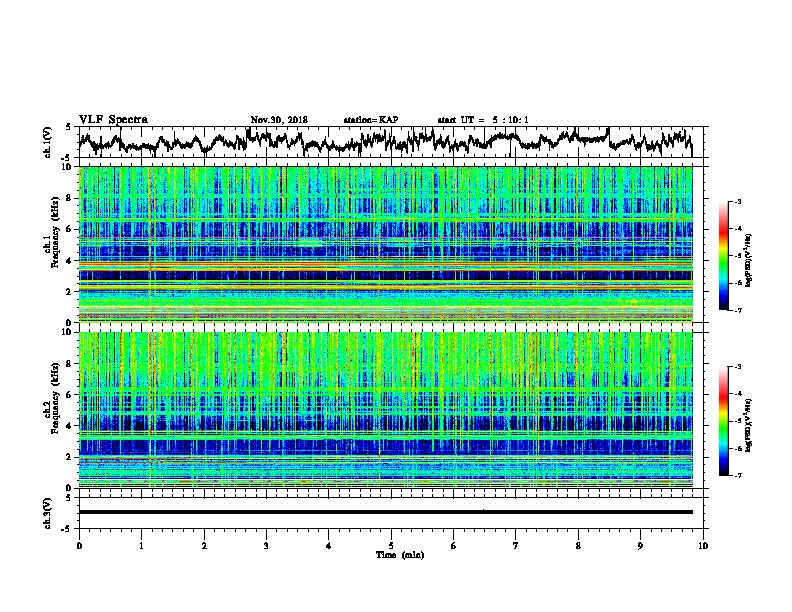Click the ch.2 color bar log(PSD) unit label
This screenshot has height=612, width=792.
click(749, 426)
